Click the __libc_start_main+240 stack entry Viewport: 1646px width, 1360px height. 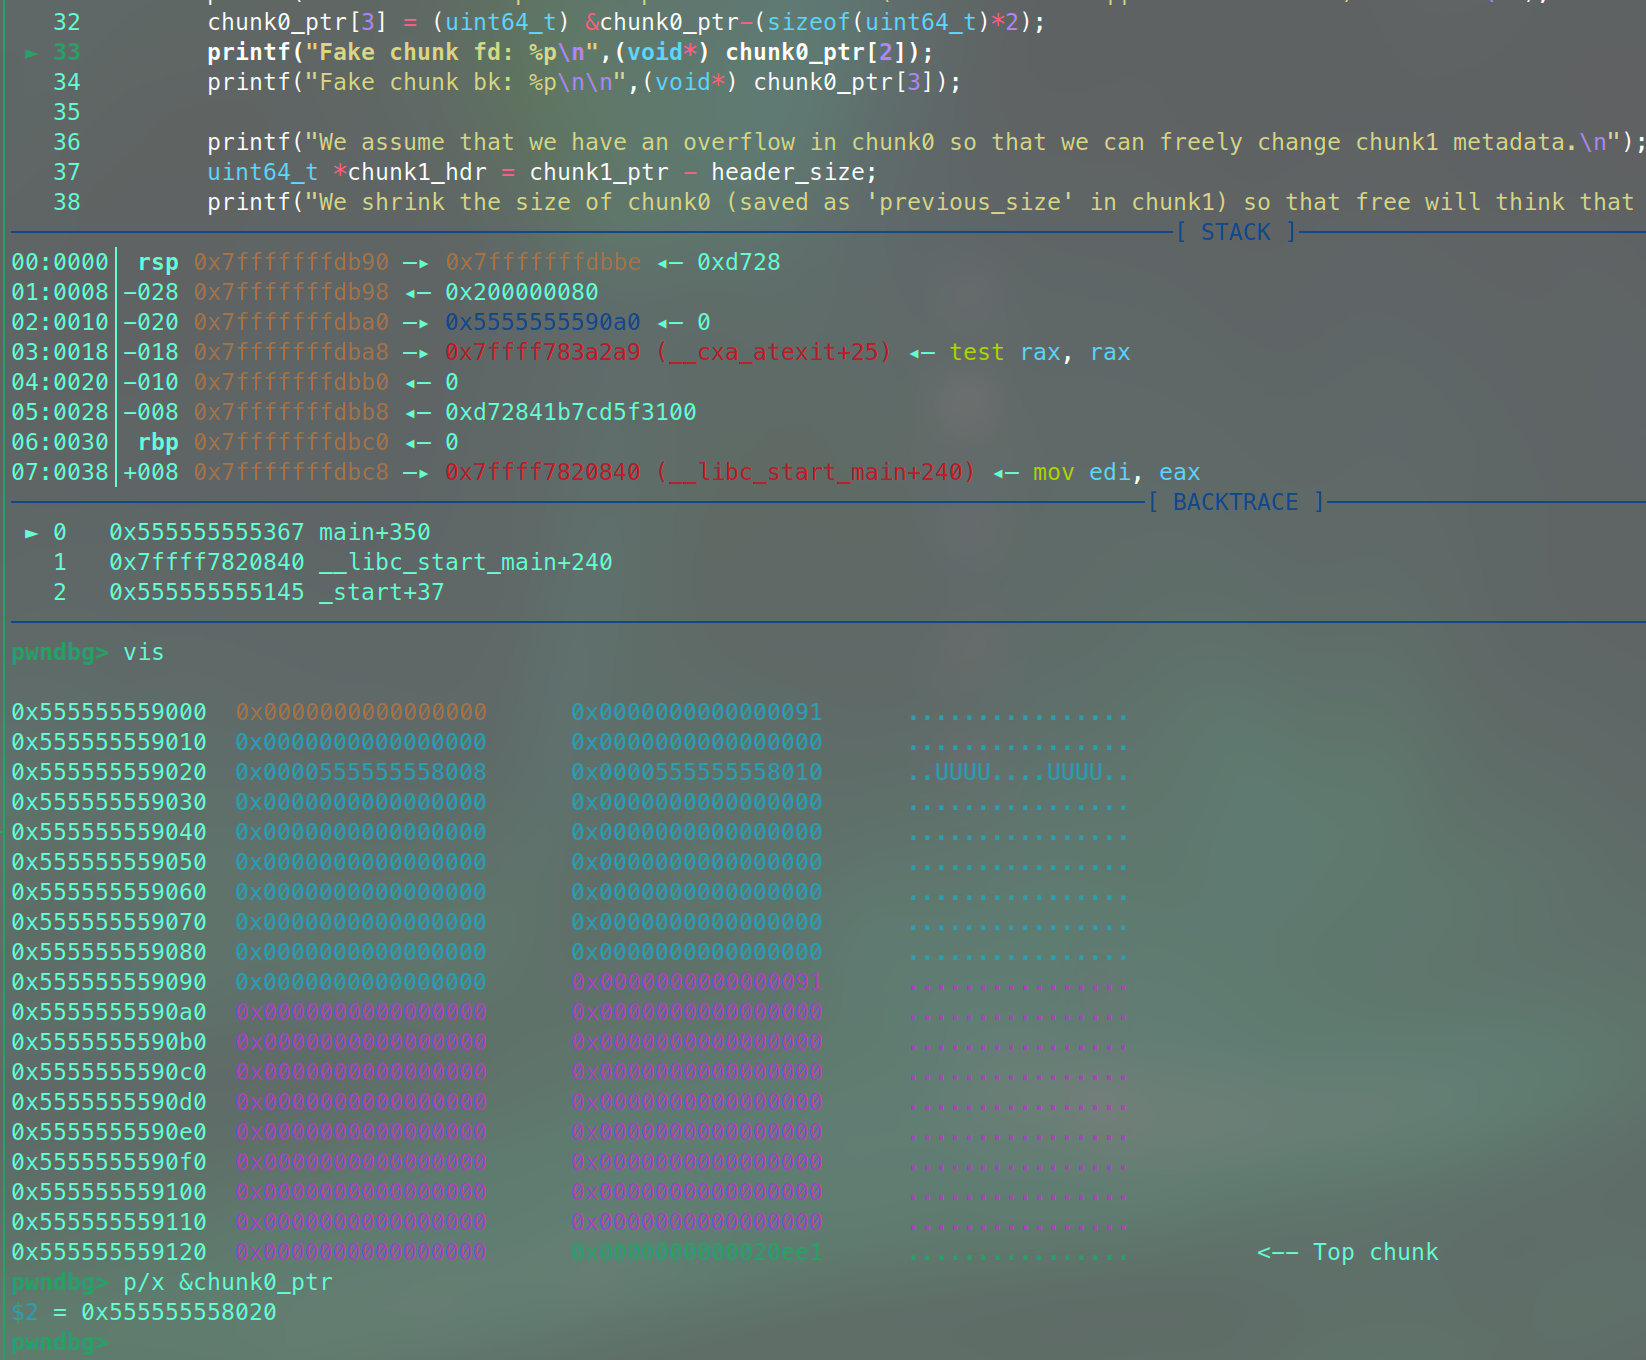click(710, 472)
